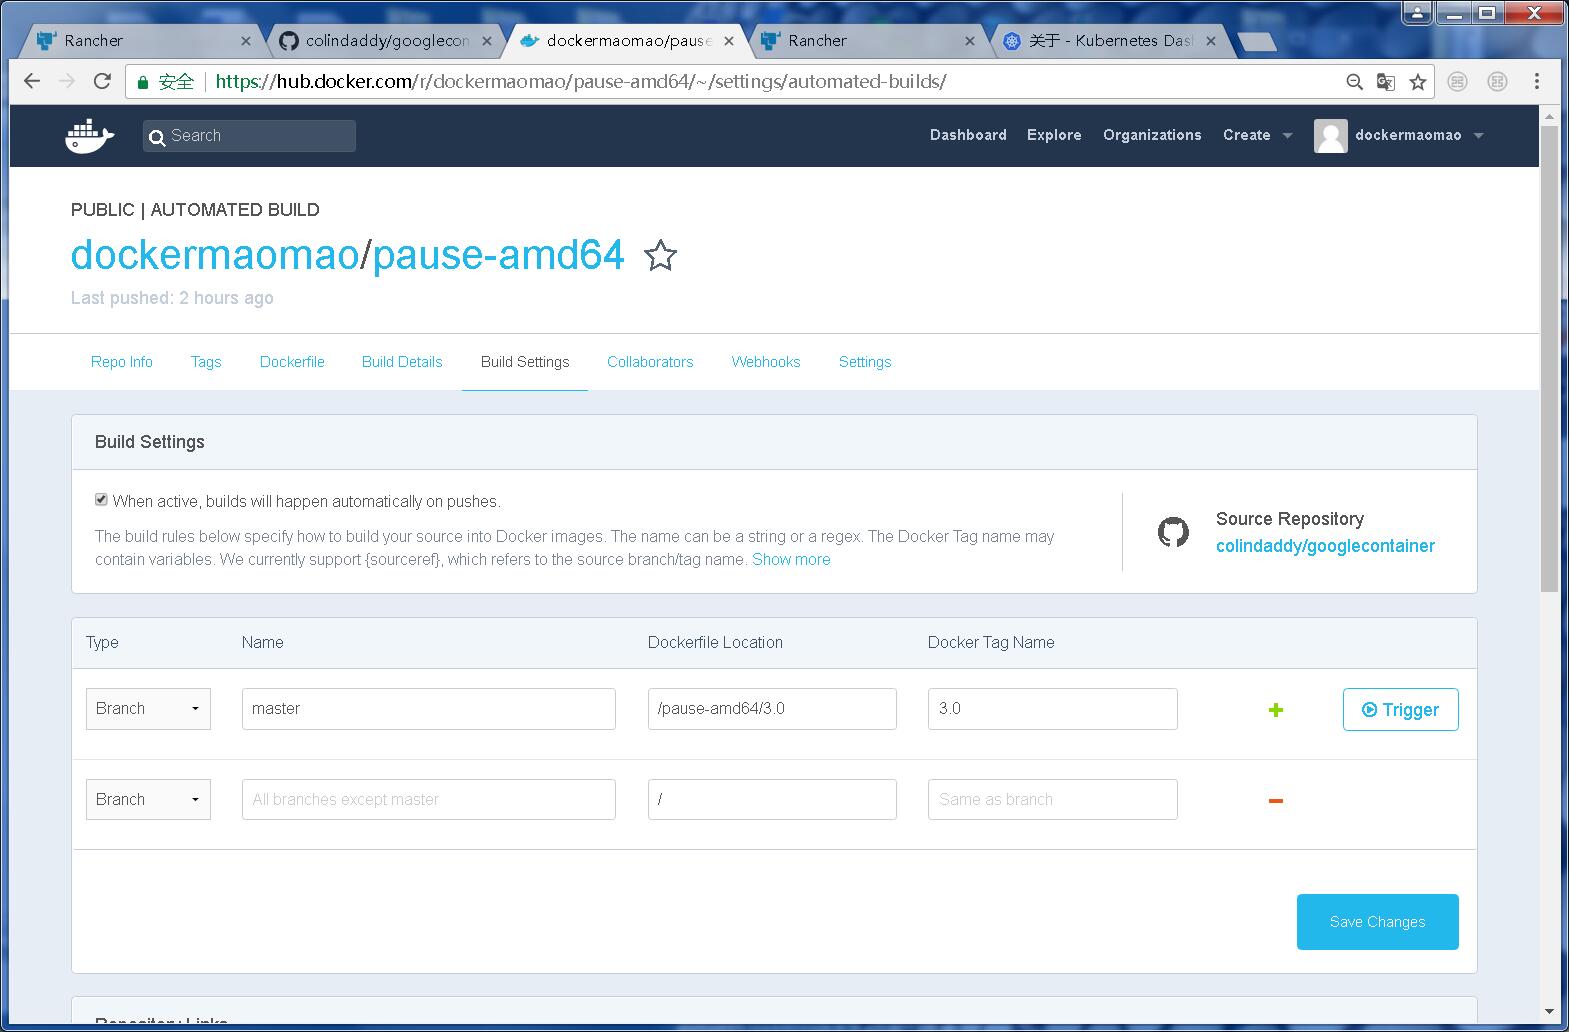Switch to Repo Info tab
Viewport: 1569px width, 1032px height.
(x=122, y=362)
